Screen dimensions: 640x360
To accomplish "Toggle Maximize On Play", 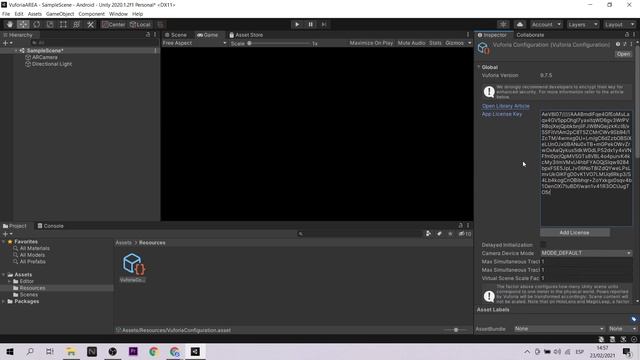I will [x=371, y=43].
